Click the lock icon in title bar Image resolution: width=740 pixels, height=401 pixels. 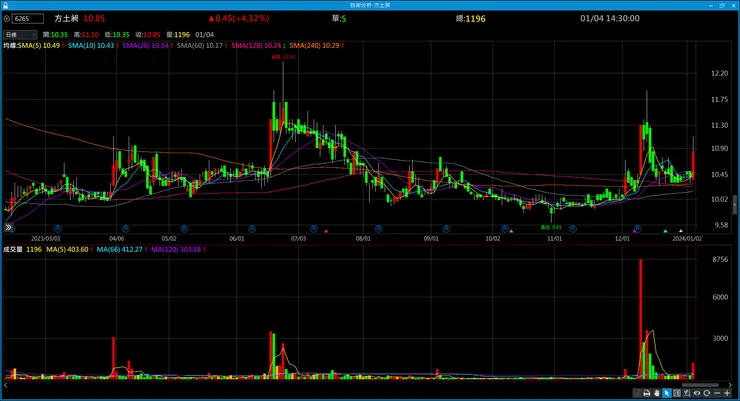click(x=5, y=5)
